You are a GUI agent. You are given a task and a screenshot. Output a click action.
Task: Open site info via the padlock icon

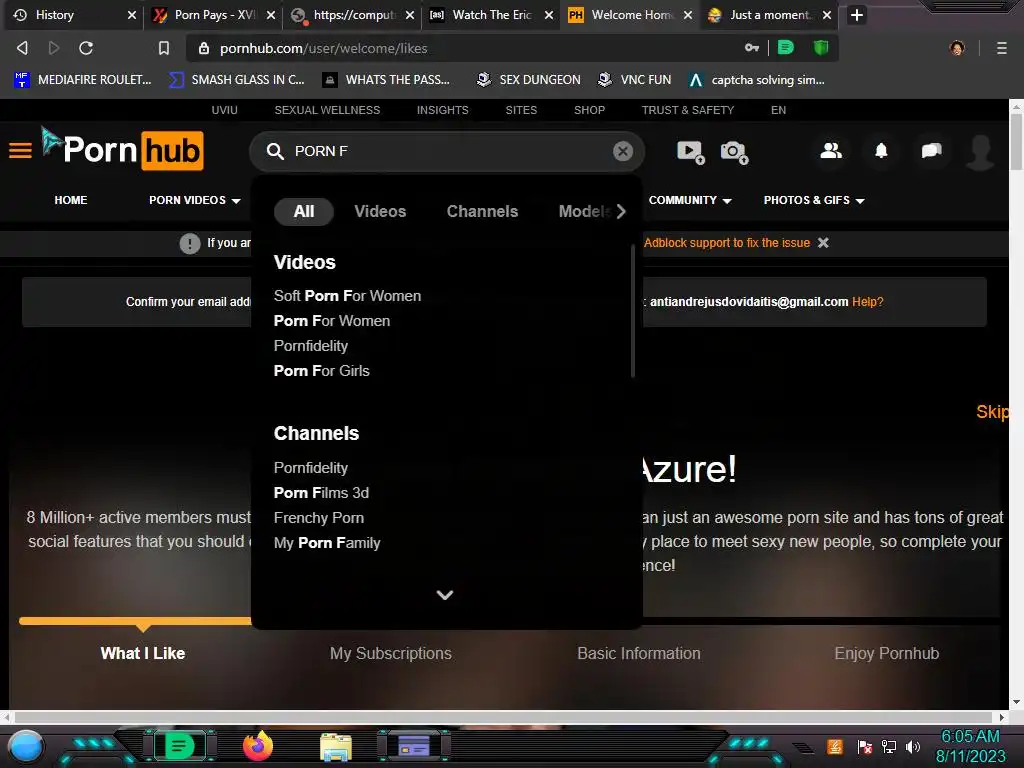(x=204, y=48)
